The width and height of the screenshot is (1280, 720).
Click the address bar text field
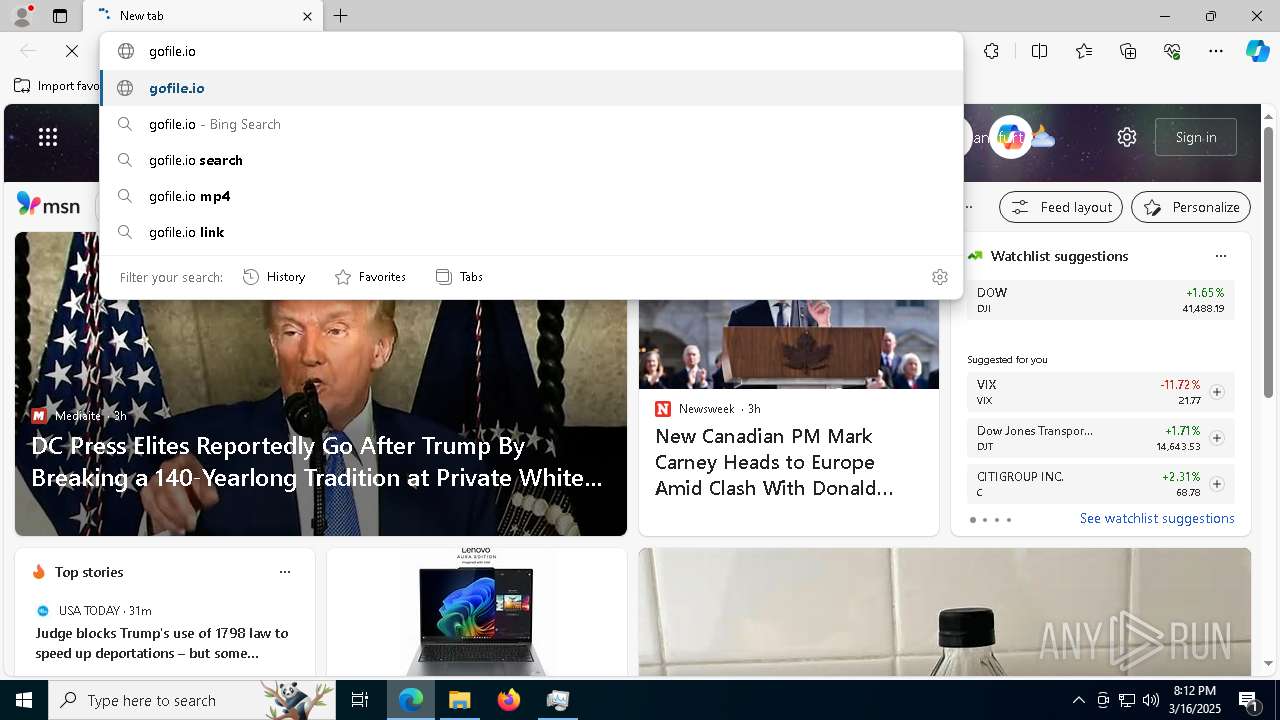click(x=531, y=51)
